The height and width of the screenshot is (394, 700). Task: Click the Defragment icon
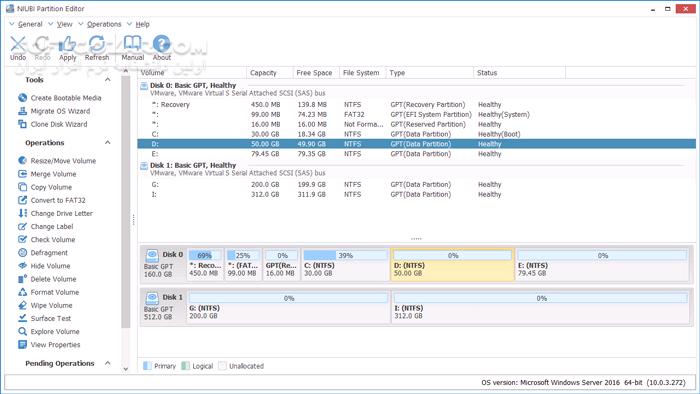[22, 253]
